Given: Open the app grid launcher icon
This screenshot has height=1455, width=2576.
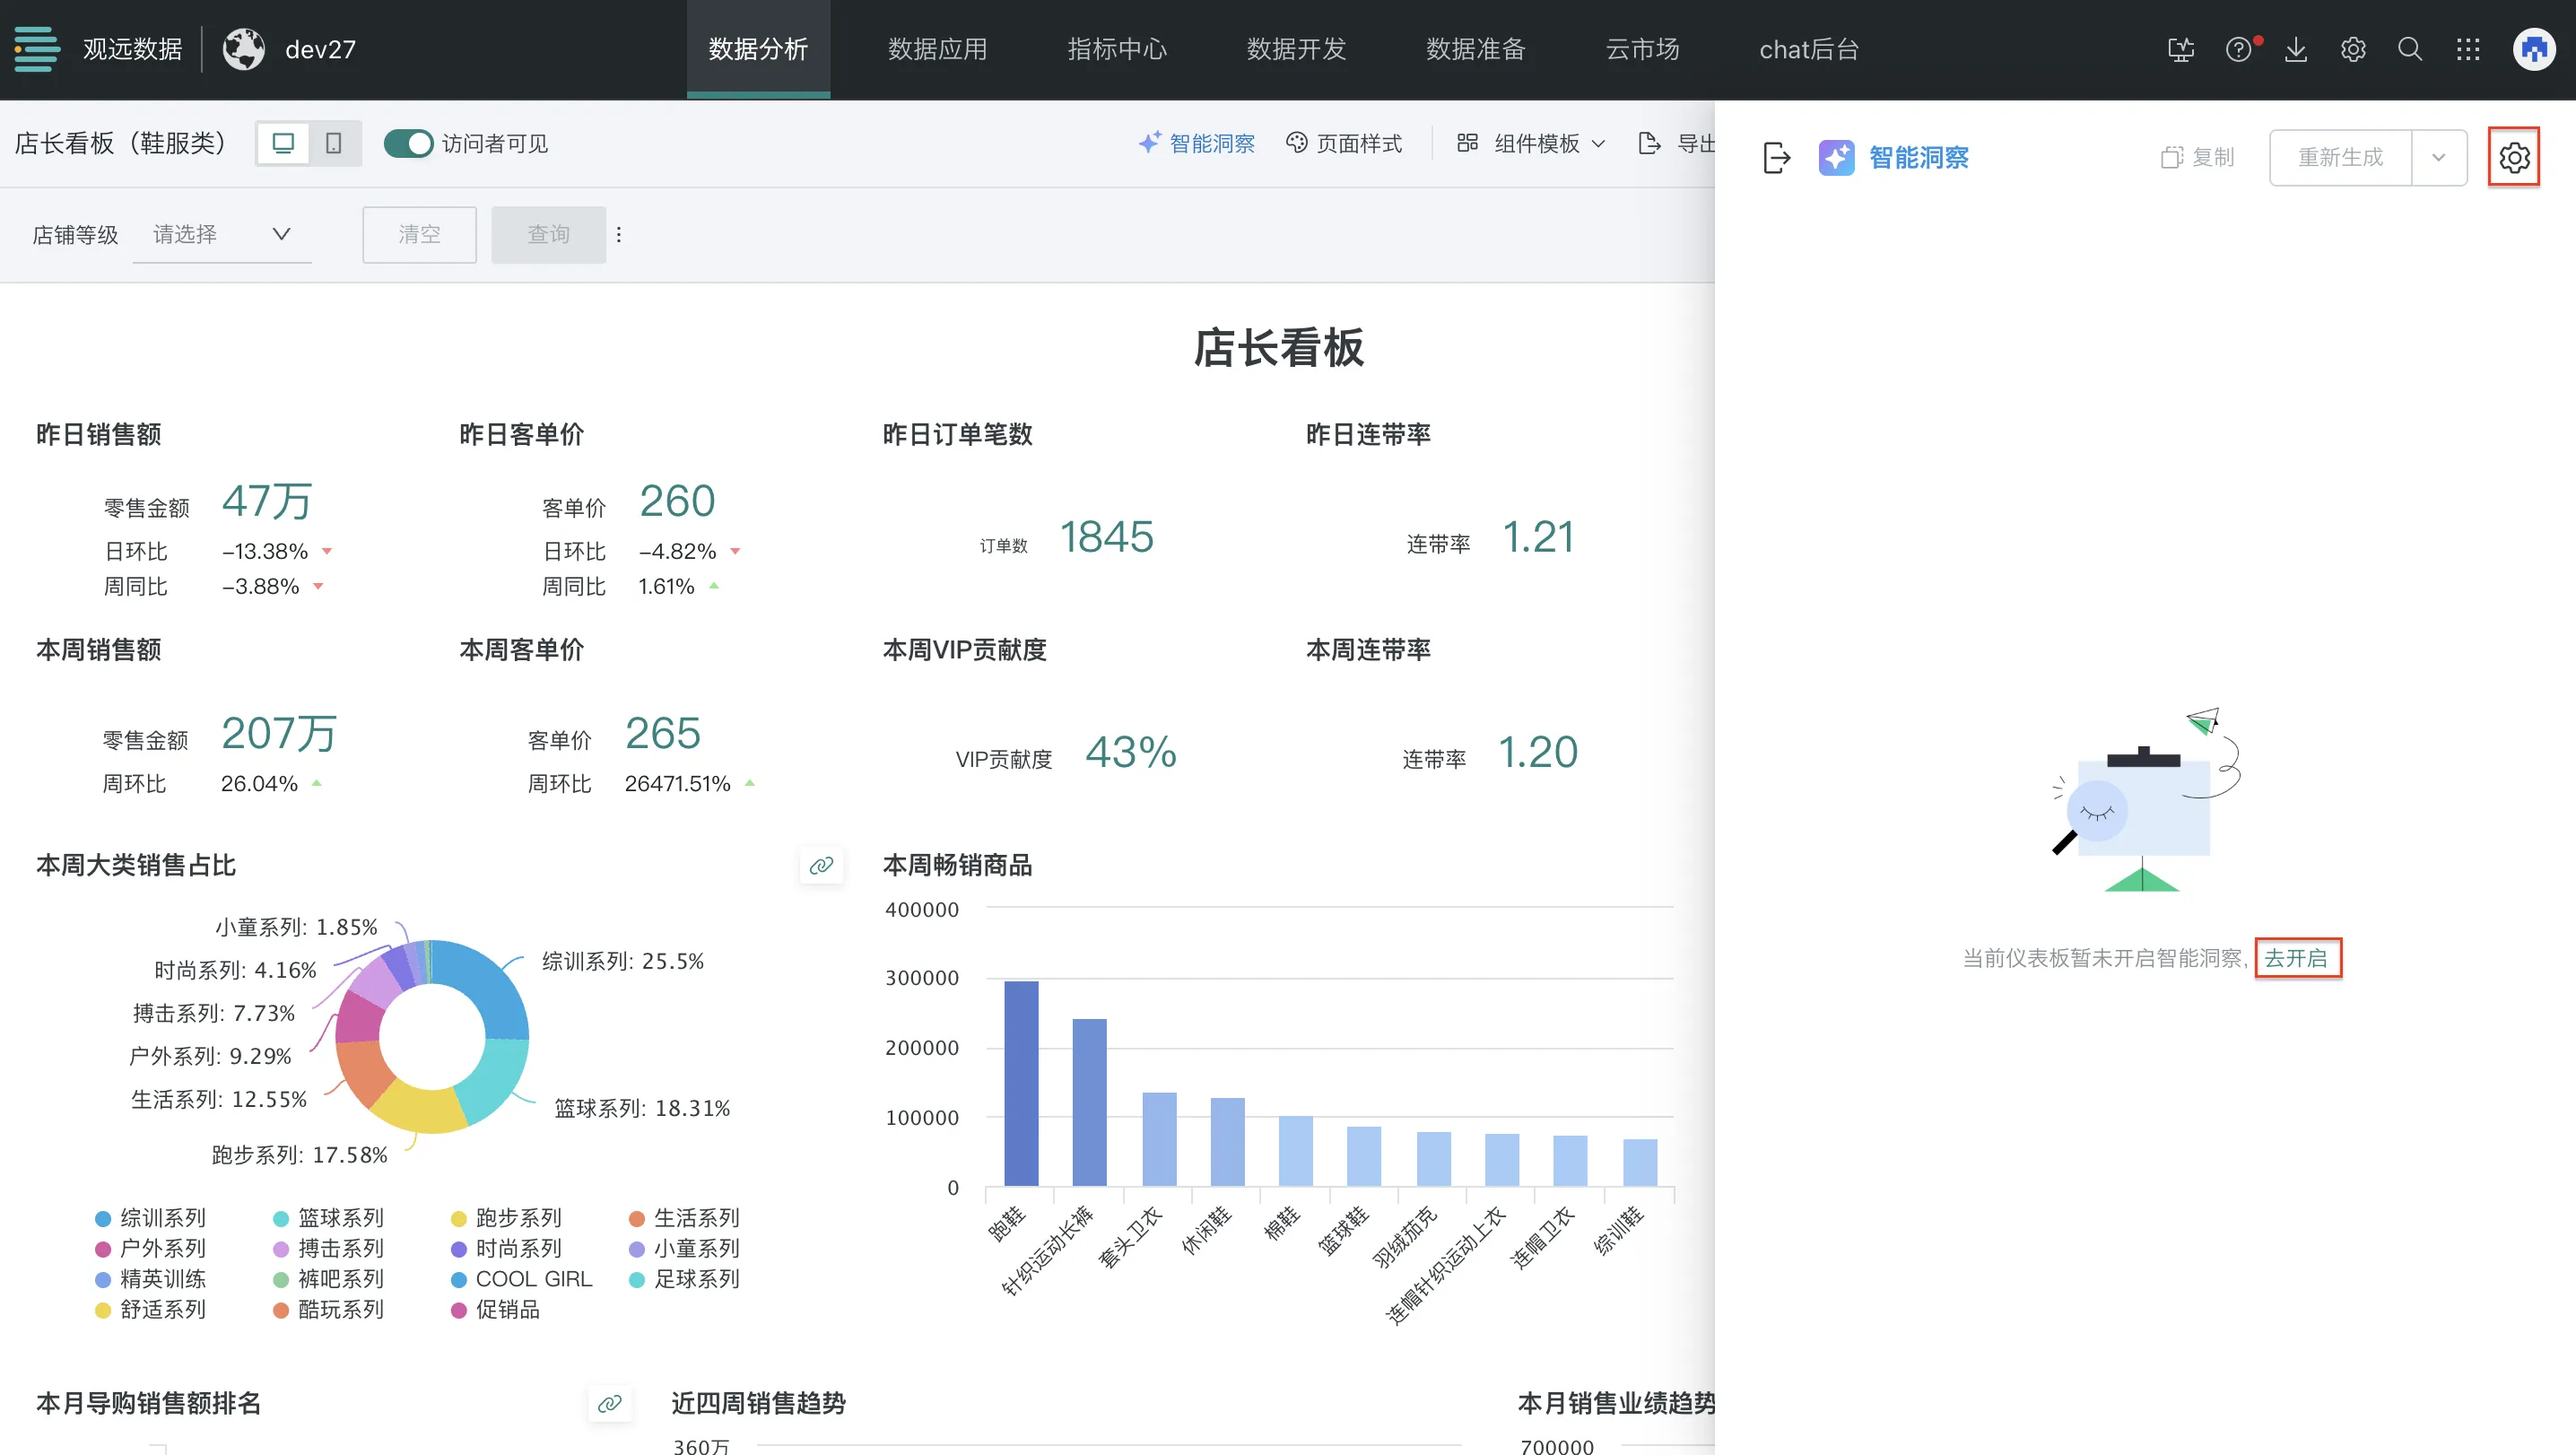Looking at the screenshot, I should pyautogui.click(x=2468, y=49).
